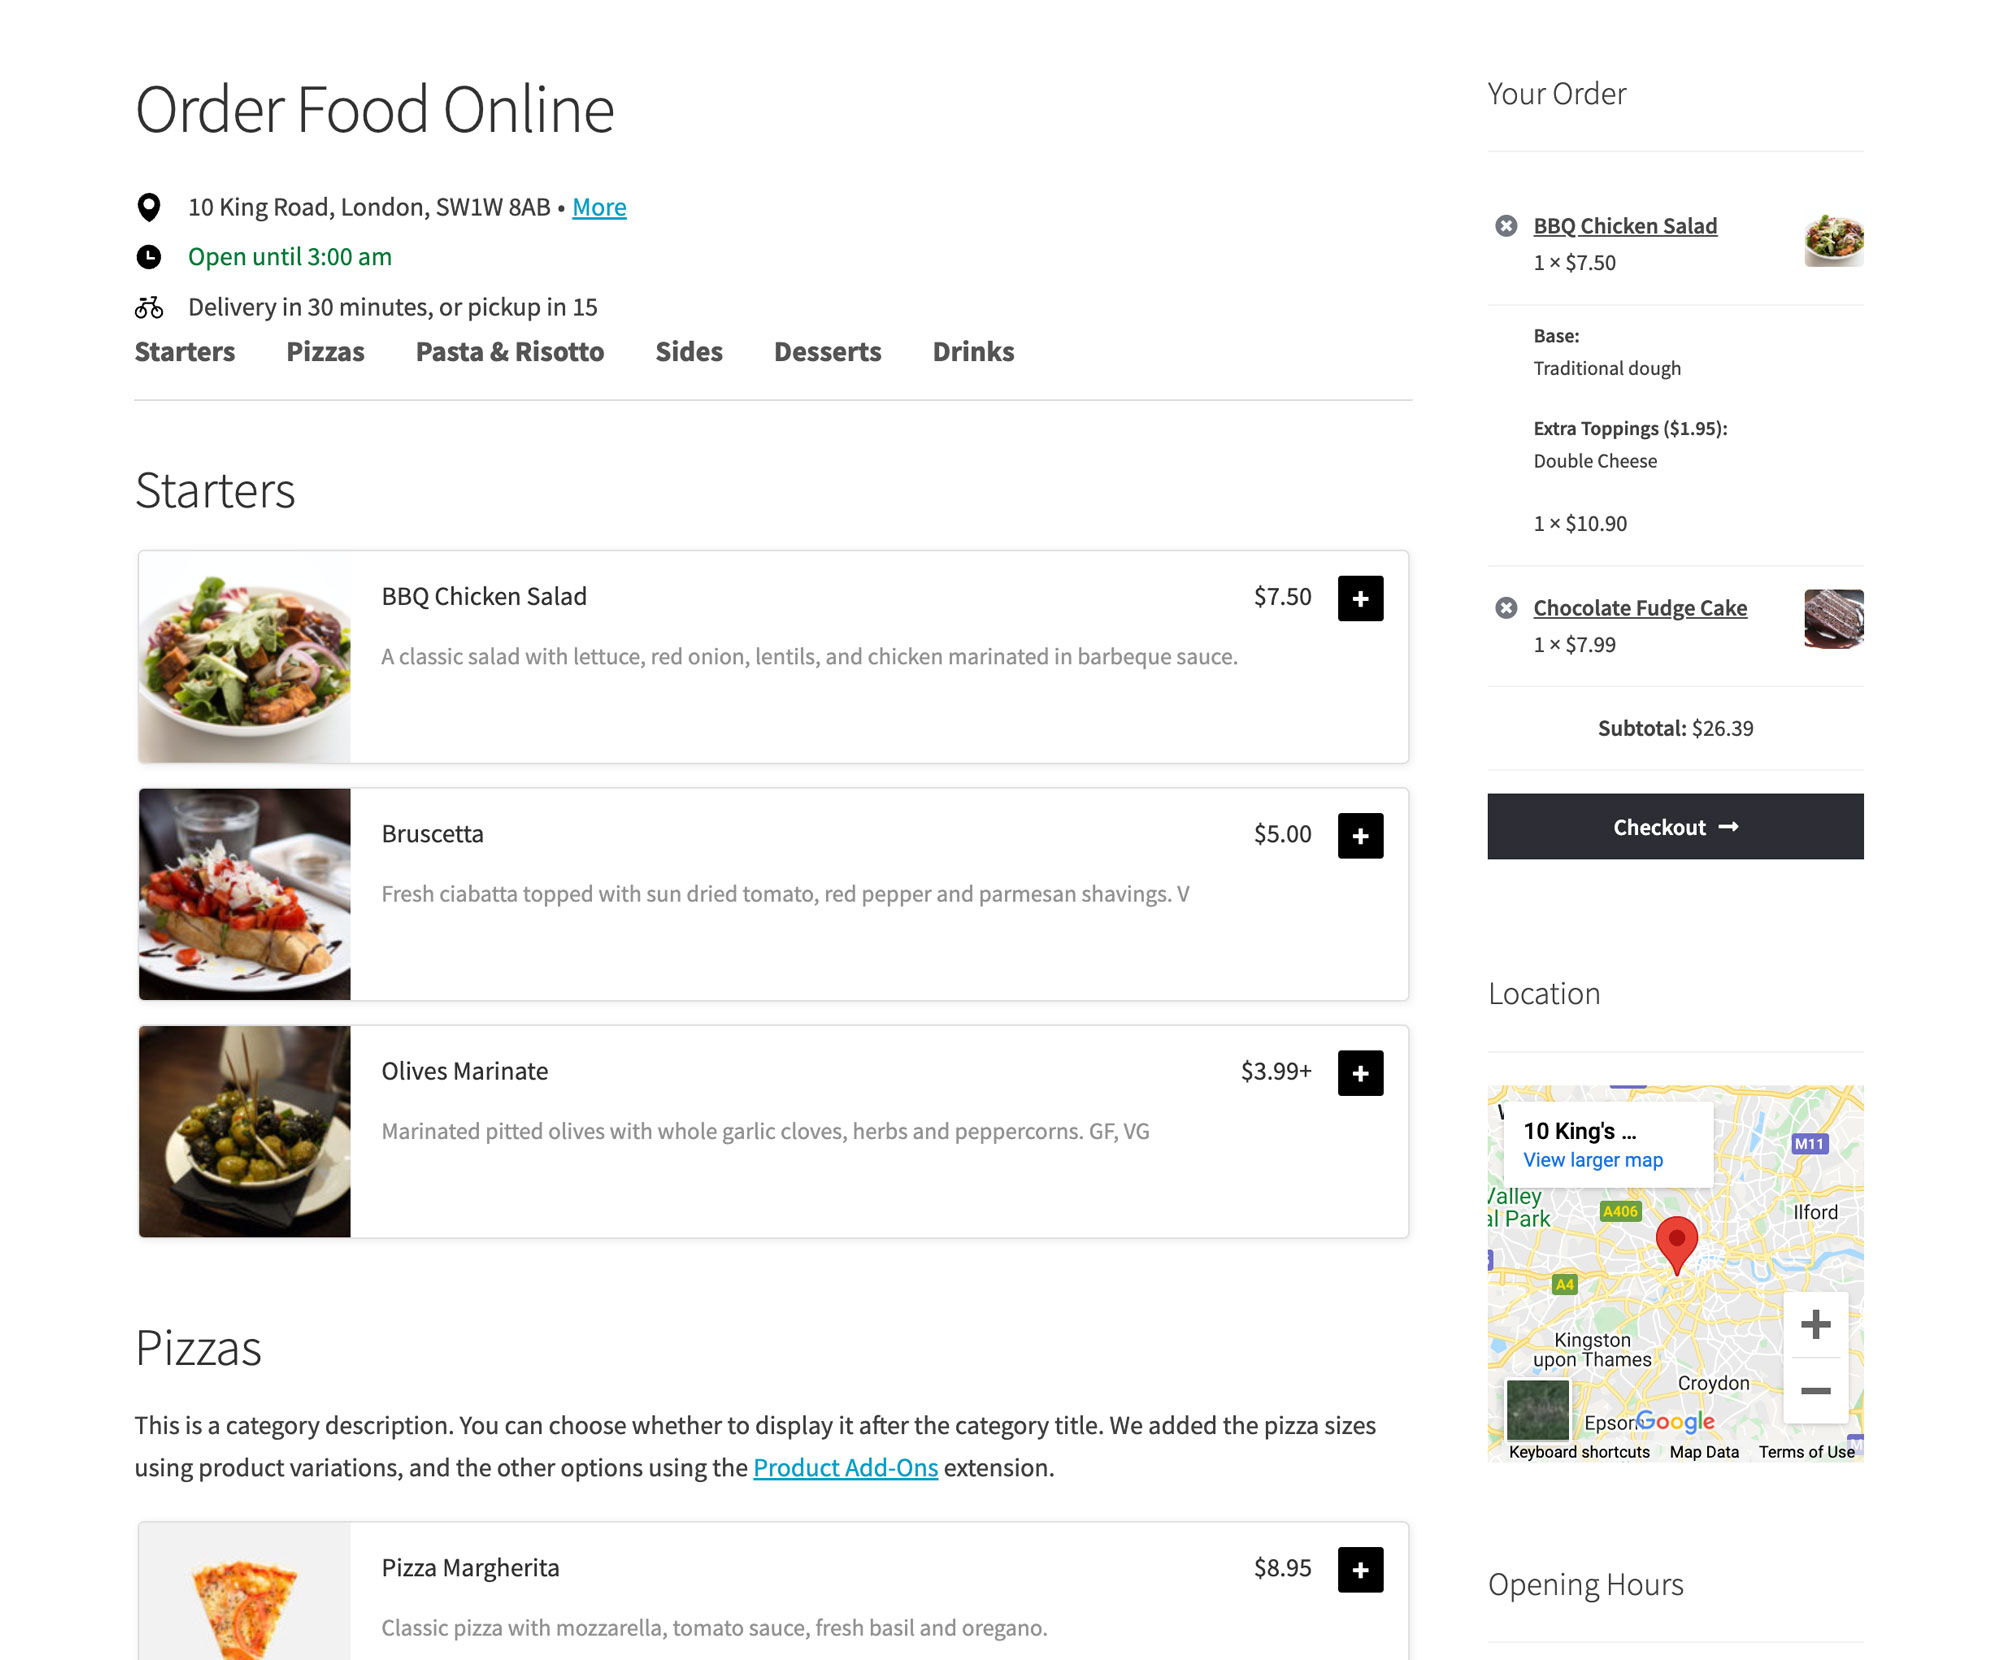Open the Bruscetta dish photo
Viewport: 2000px width, 1660px height.
pos(245,894)
